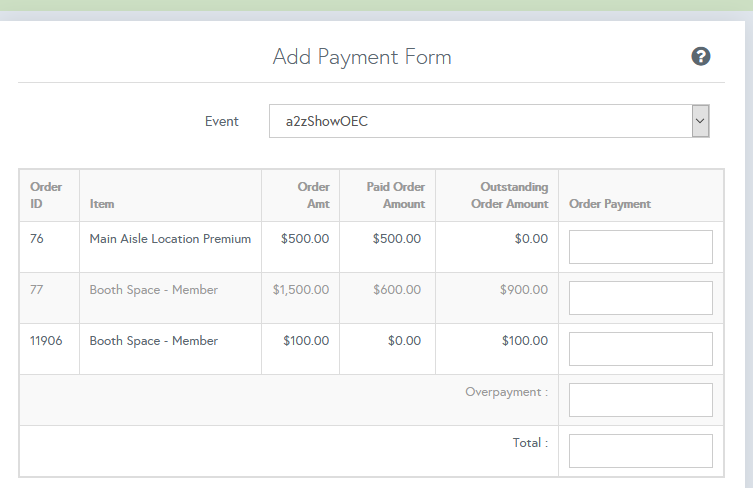
Task: Click the Order ID column header
Action: [46, 195]
